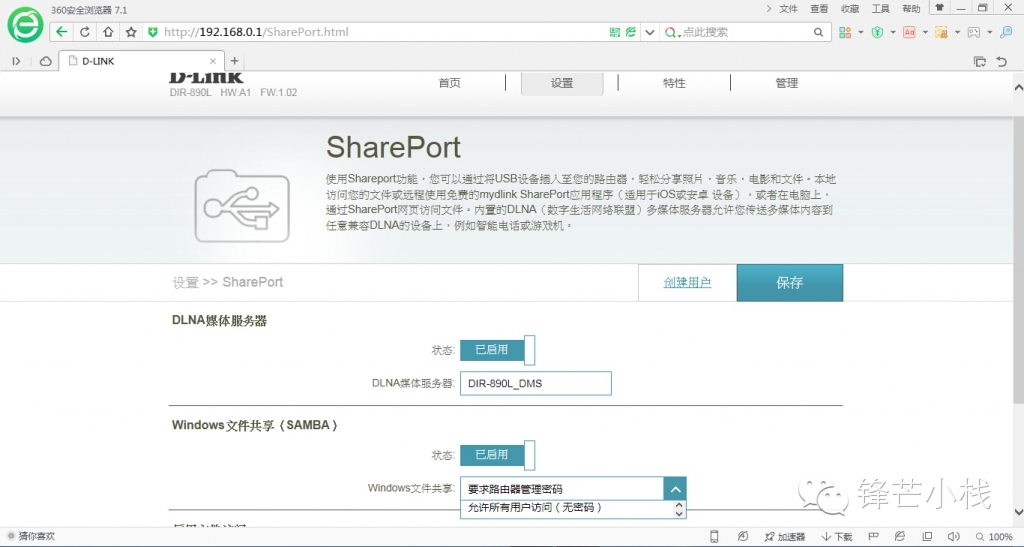Click the DIR-890L_DMS name field
This screenshot has height=547, width=1024.
[536, 383]
